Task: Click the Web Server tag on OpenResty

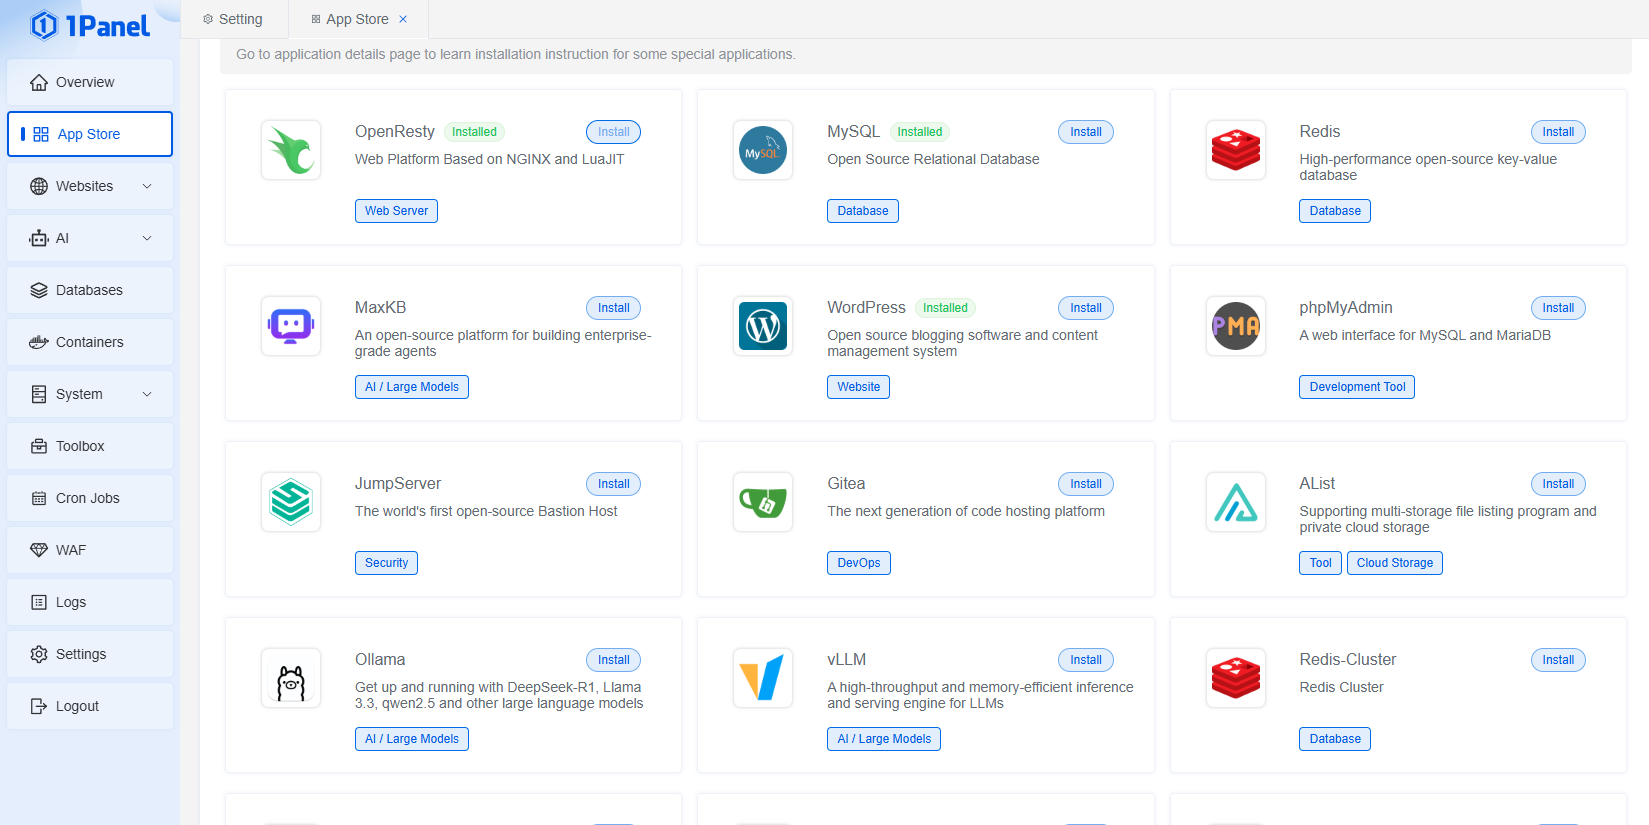Action: (x=396, y=211)
